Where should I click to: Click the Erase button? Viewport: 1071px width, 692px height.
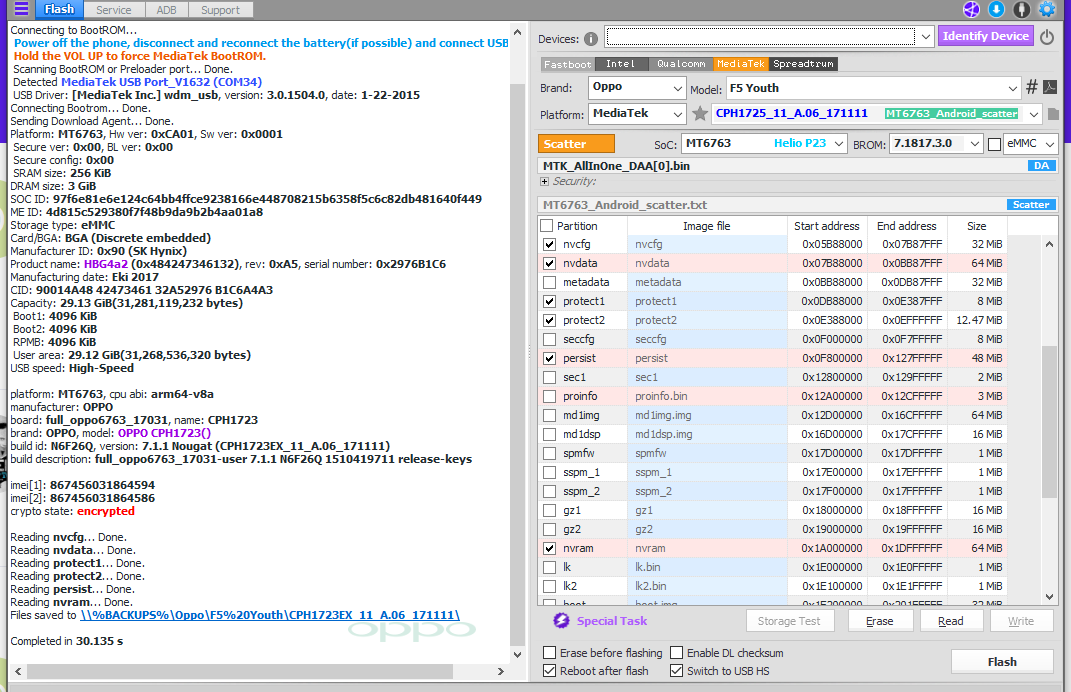pyautogui.click(x=880, y=621)
